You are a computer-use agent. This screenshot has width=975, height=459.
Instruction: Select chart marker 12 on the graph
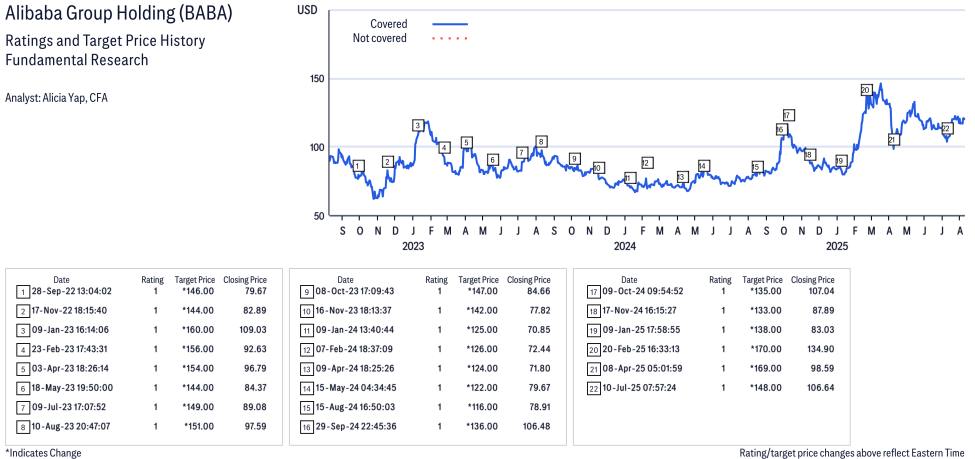pos(647,163)
